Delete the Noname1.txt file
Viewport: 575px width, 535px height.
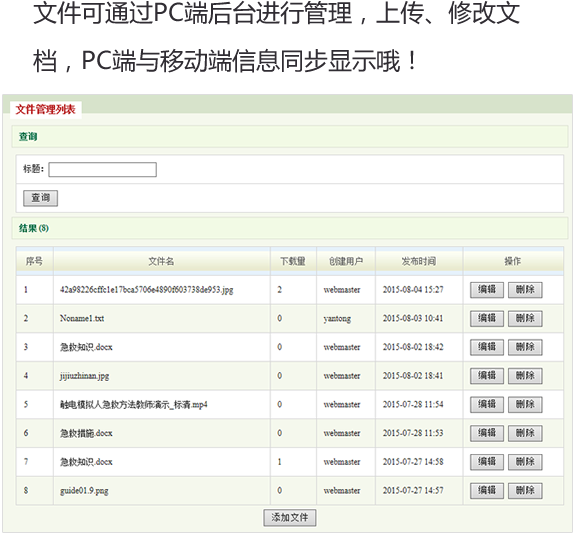525,318
